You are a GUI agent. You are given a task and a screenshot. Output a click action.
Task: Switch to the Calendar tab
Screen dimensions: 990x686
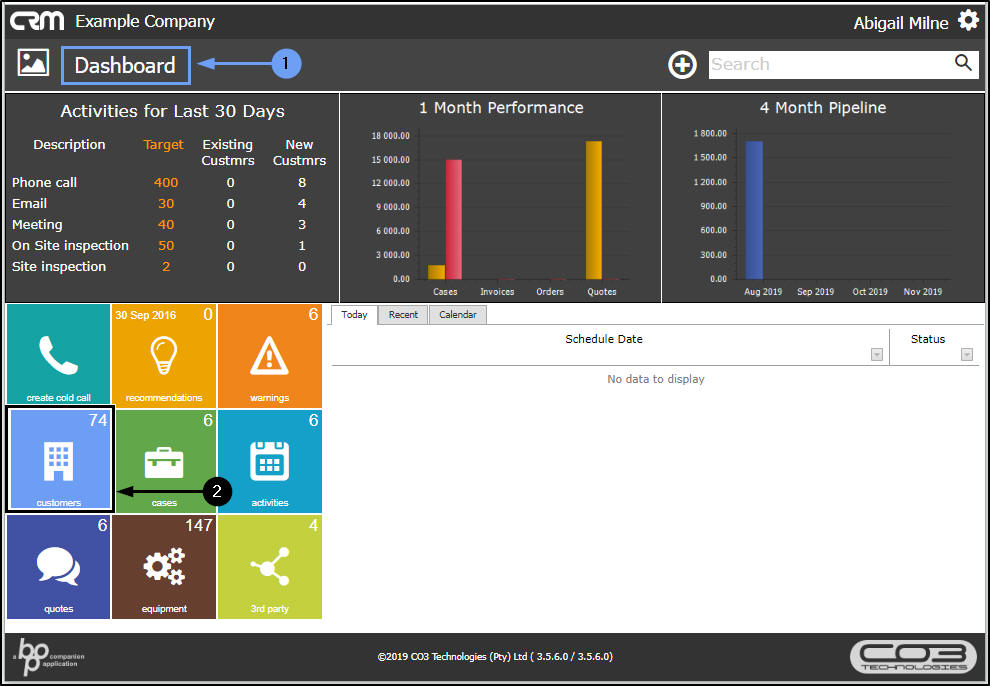click(x=457, y=314)
